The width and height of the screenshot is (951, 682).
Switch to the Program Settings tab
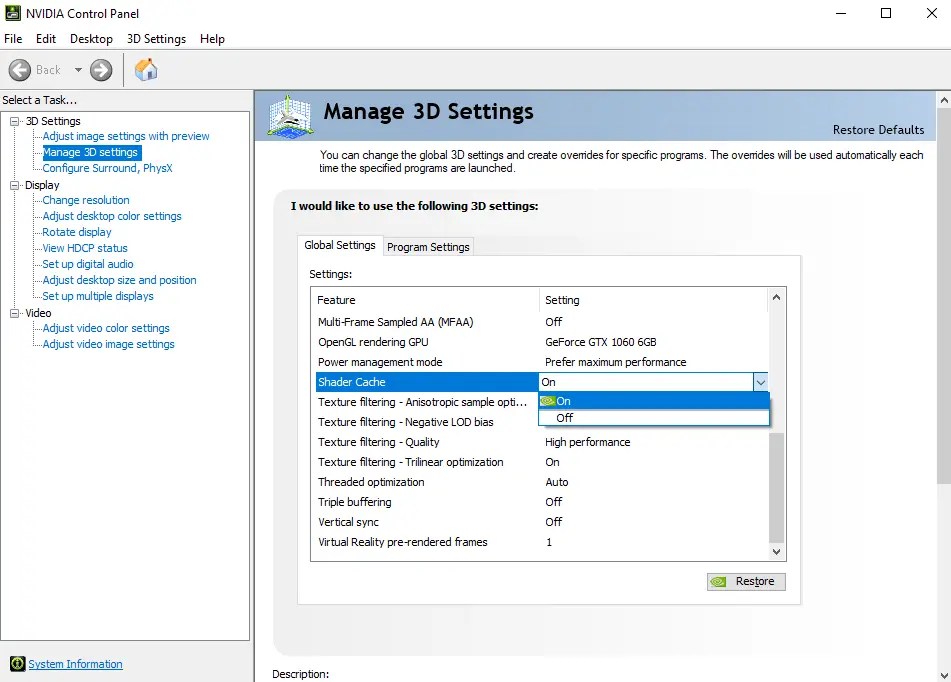point(428,247)
